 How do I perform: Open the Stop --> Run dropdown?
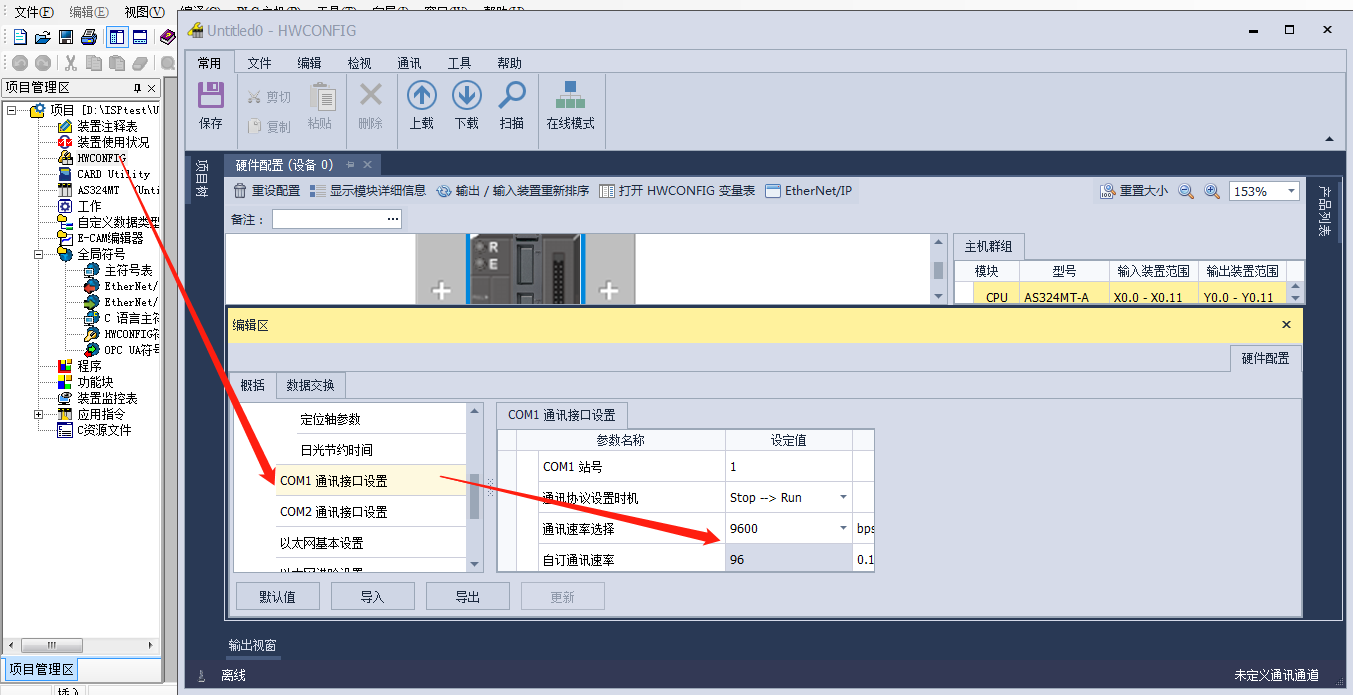[x=842, y=498]
